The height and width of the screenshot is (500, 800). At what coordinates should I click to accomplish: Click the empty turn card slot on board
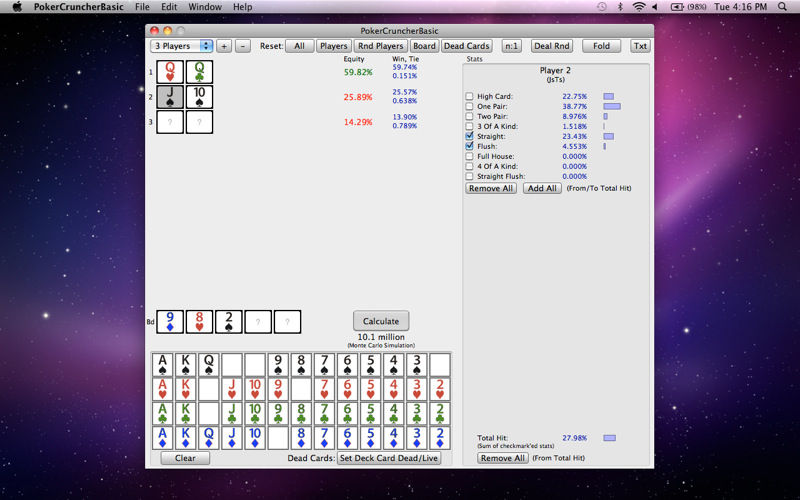(258, 322)
